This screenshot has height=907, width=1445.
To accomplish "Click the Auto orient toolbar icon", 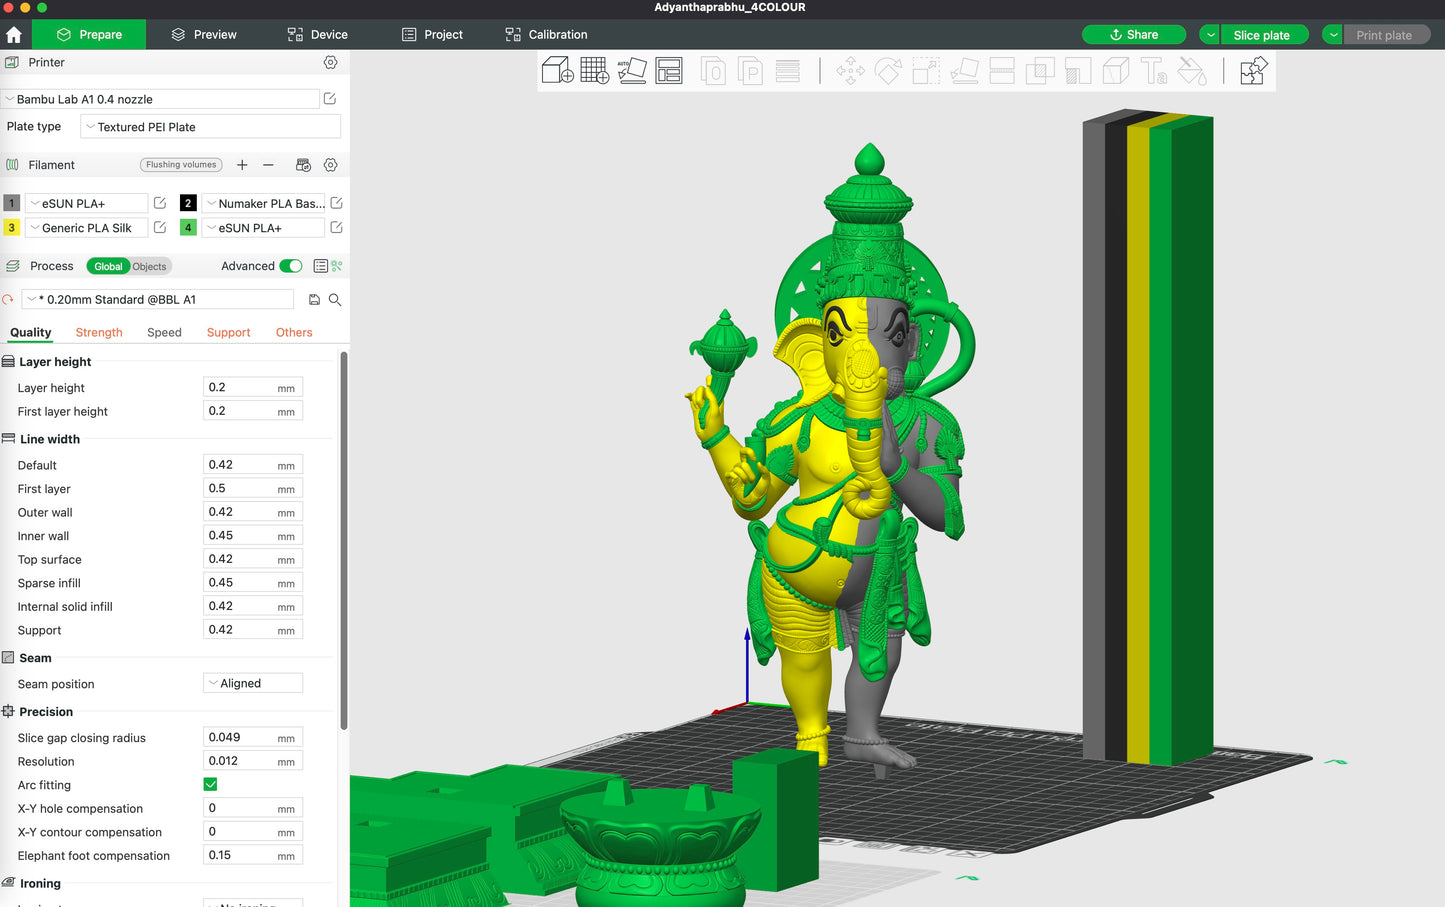I will [x=631, y=71].
